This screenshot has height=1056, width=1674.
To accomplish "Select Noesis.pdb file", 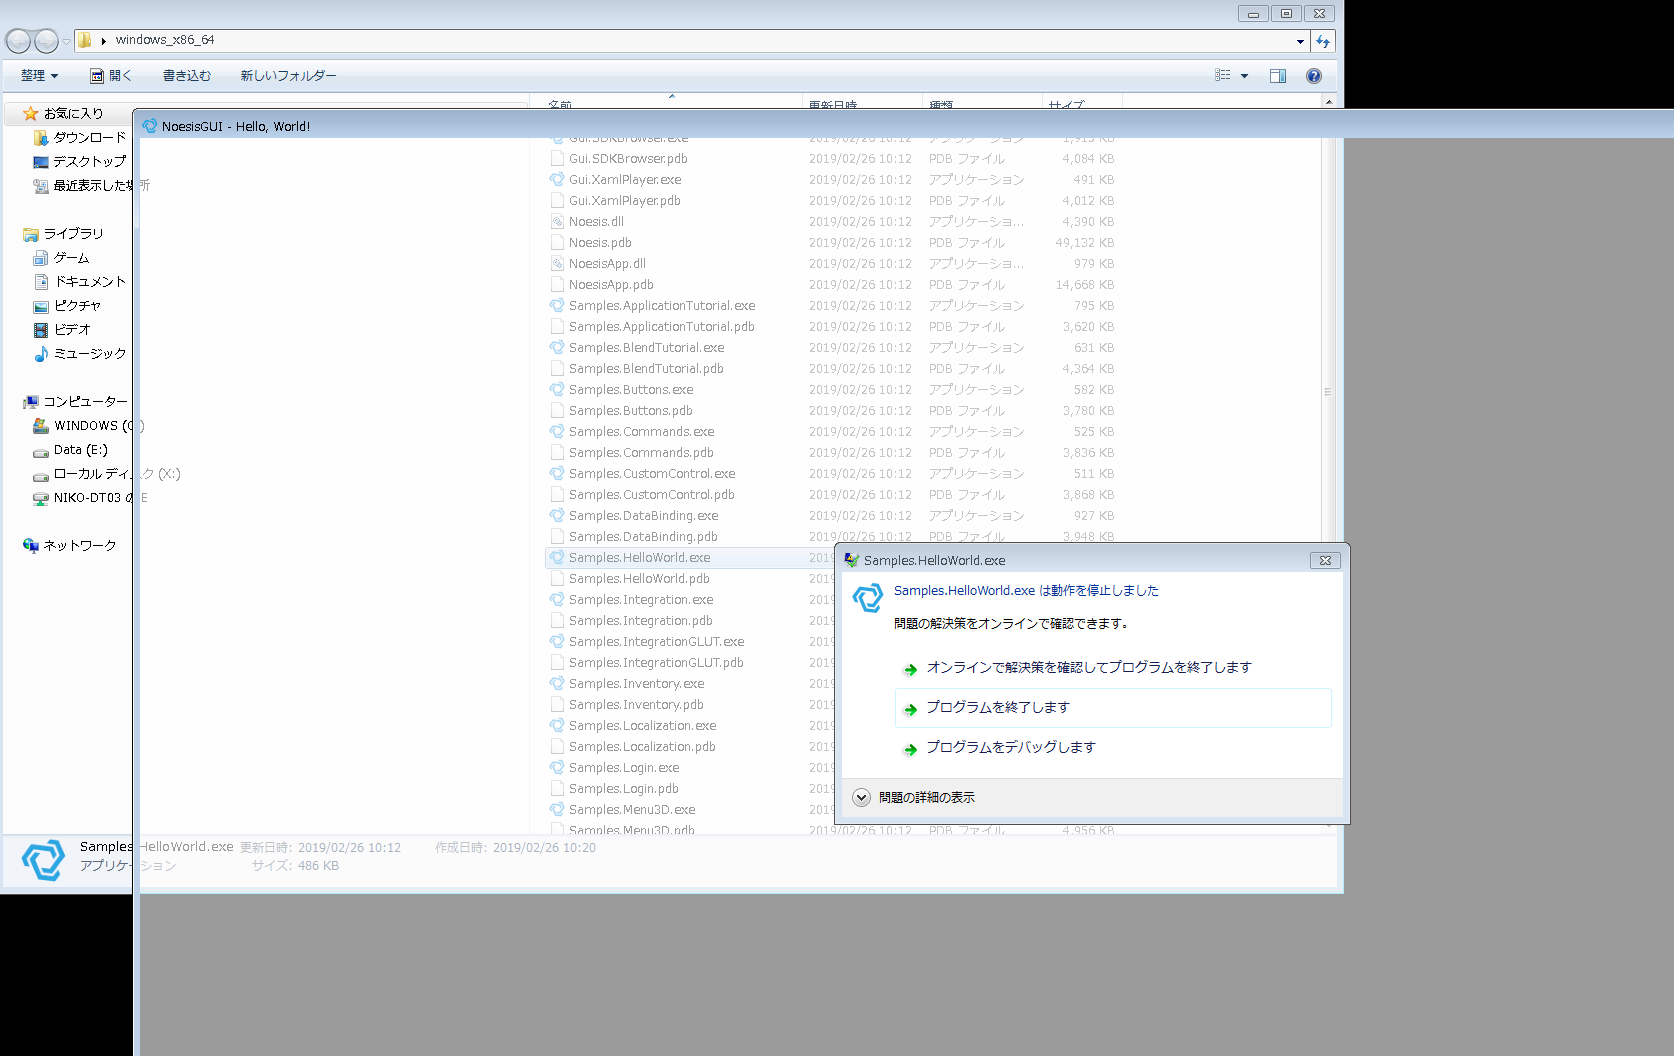I will [600, 243].
